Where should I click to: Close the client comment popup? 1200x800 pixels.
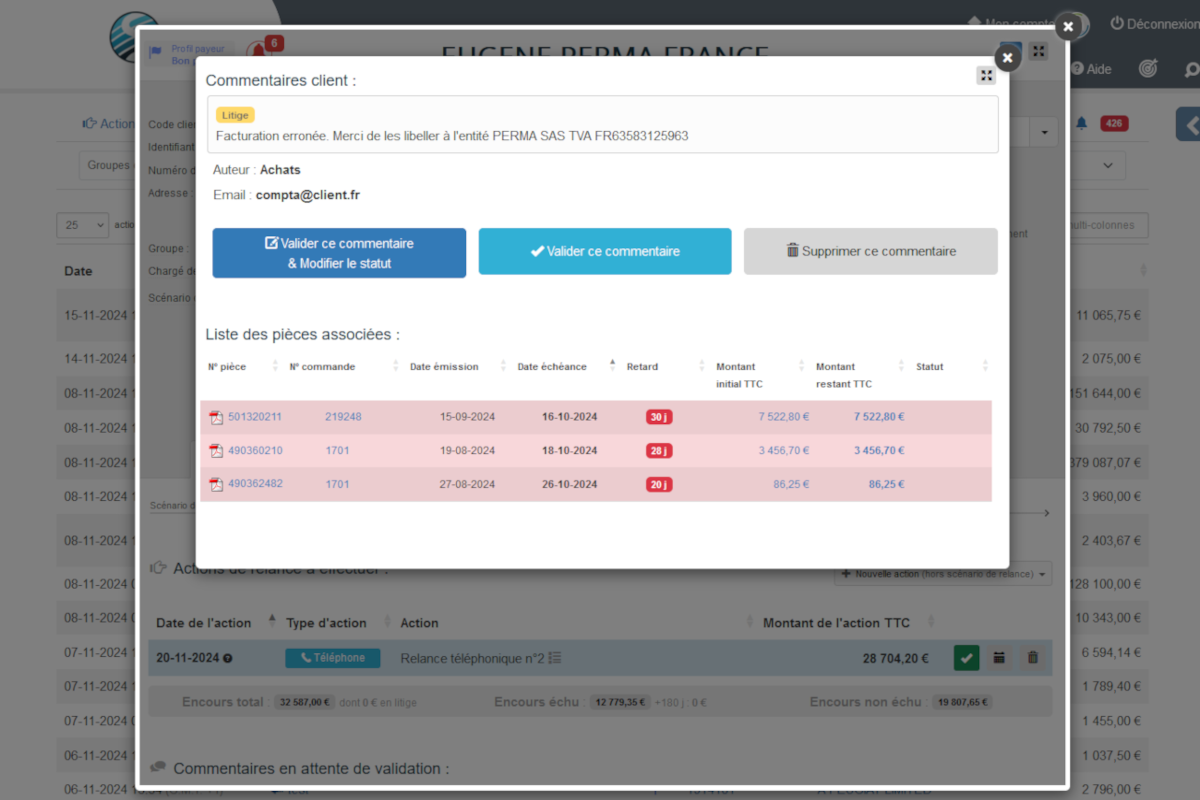pos(1007,58)
